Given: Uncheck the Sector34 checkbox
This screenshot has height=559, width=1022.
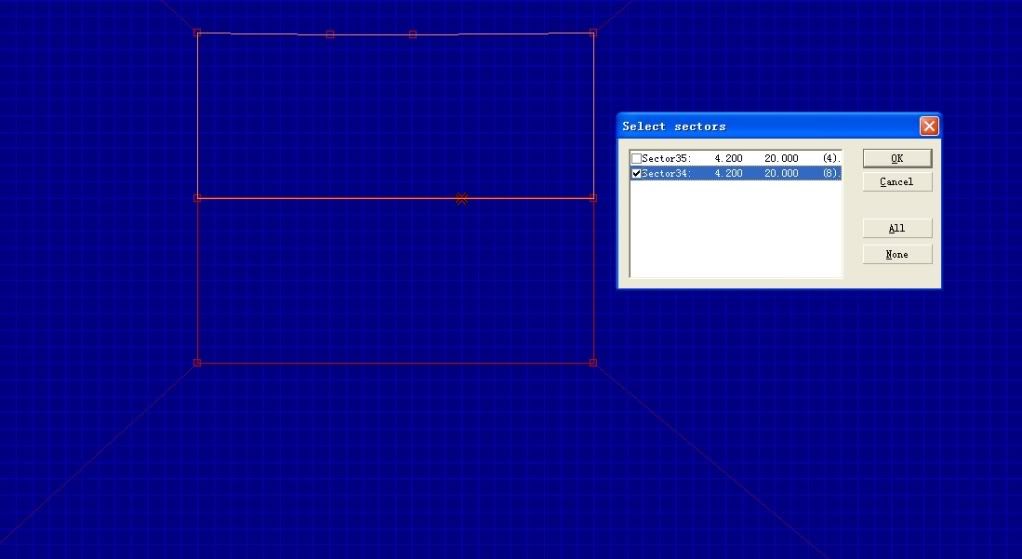Looking at the screenshot, I should click(x=637, y=173).
